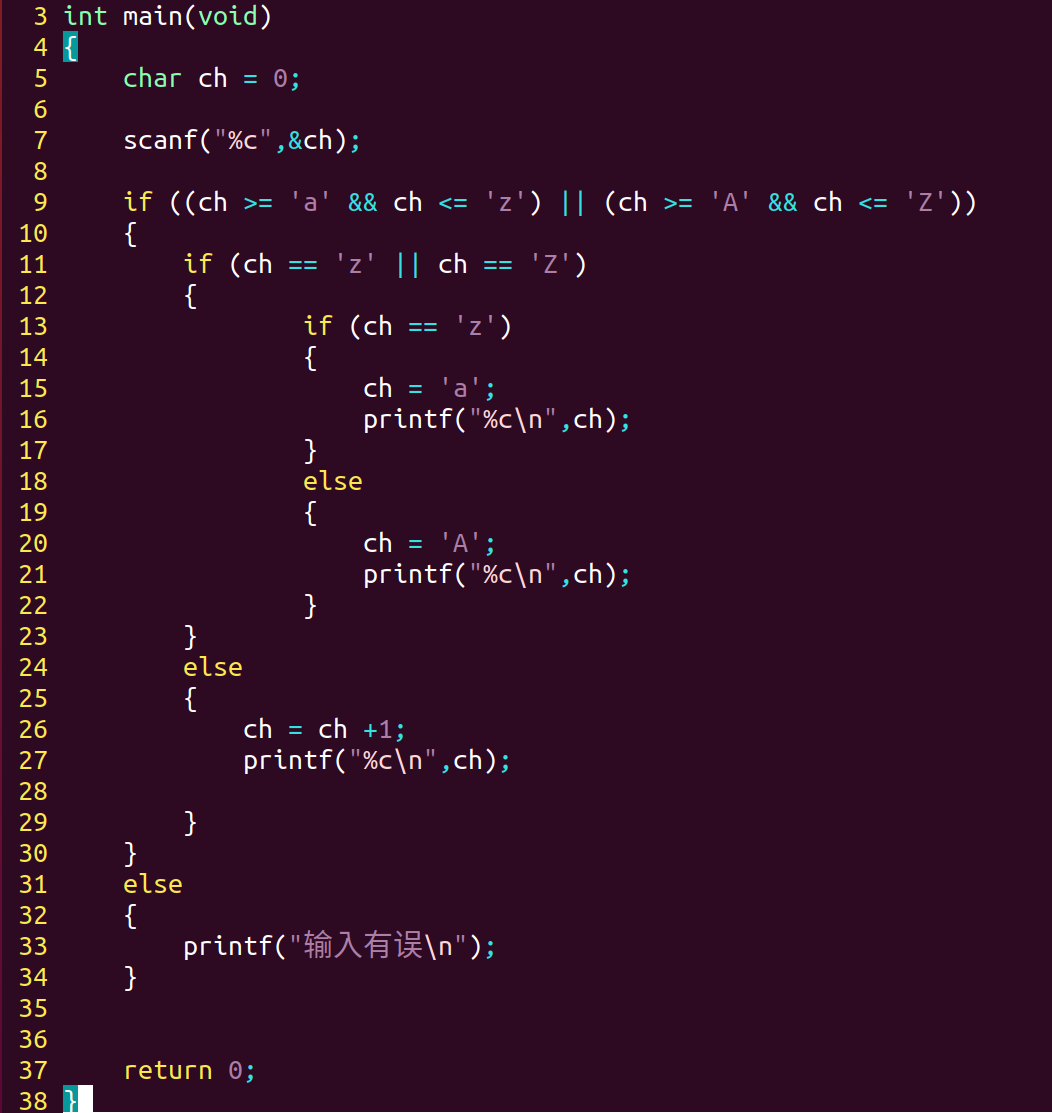Click the printf statement on line 27
Screen dimensions: 1052x1113
pyautogui.click(x=376, y=760)
